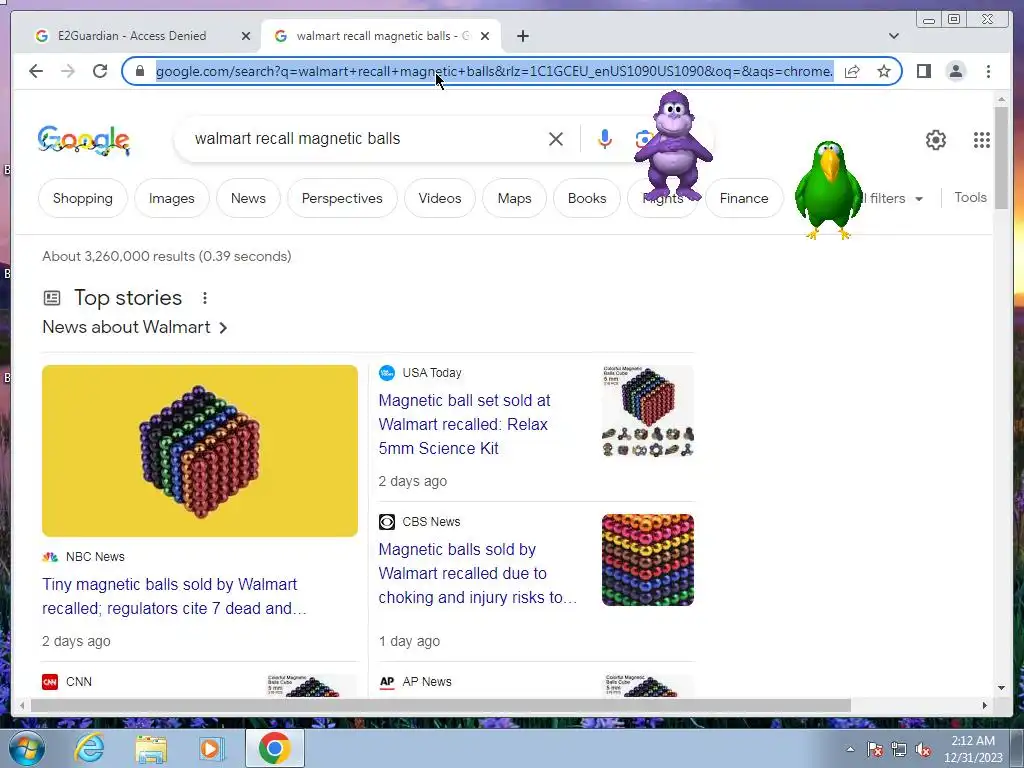
Task: Click the Google logo
Action: (x=84, y=140)
